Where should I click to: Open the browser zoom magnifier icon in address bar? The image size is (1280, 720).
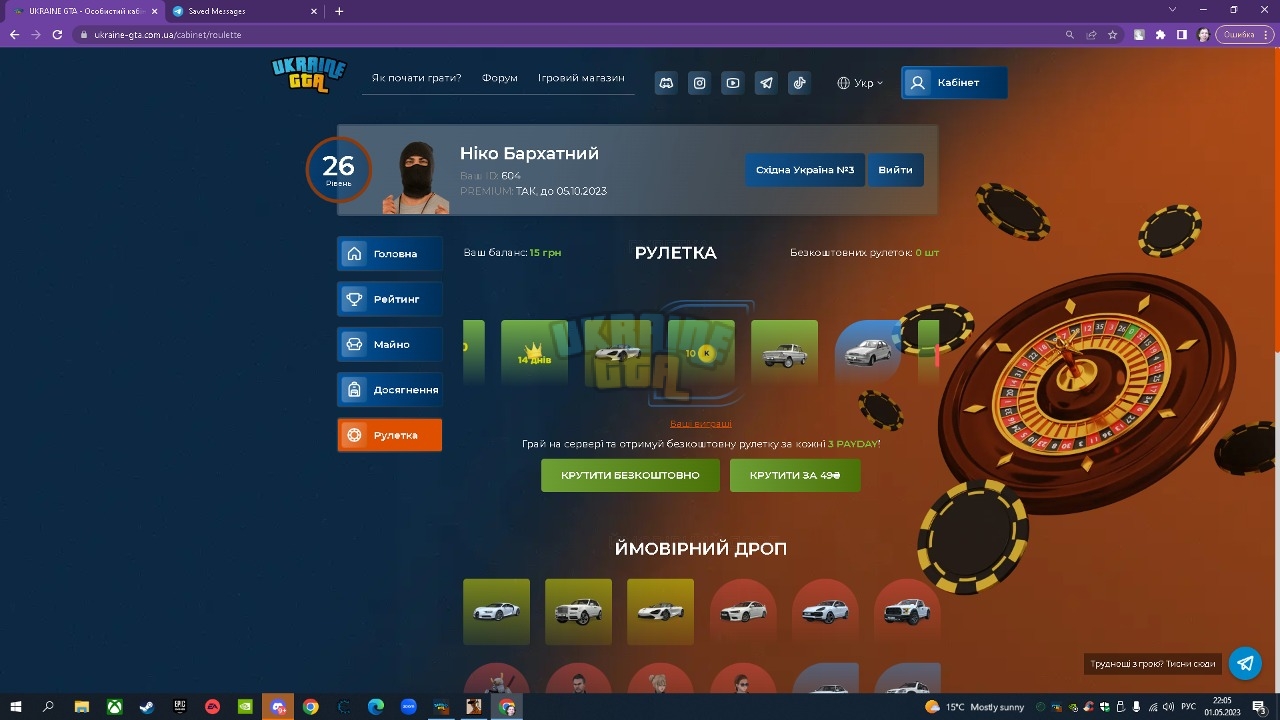click(x=1070, y=34)
